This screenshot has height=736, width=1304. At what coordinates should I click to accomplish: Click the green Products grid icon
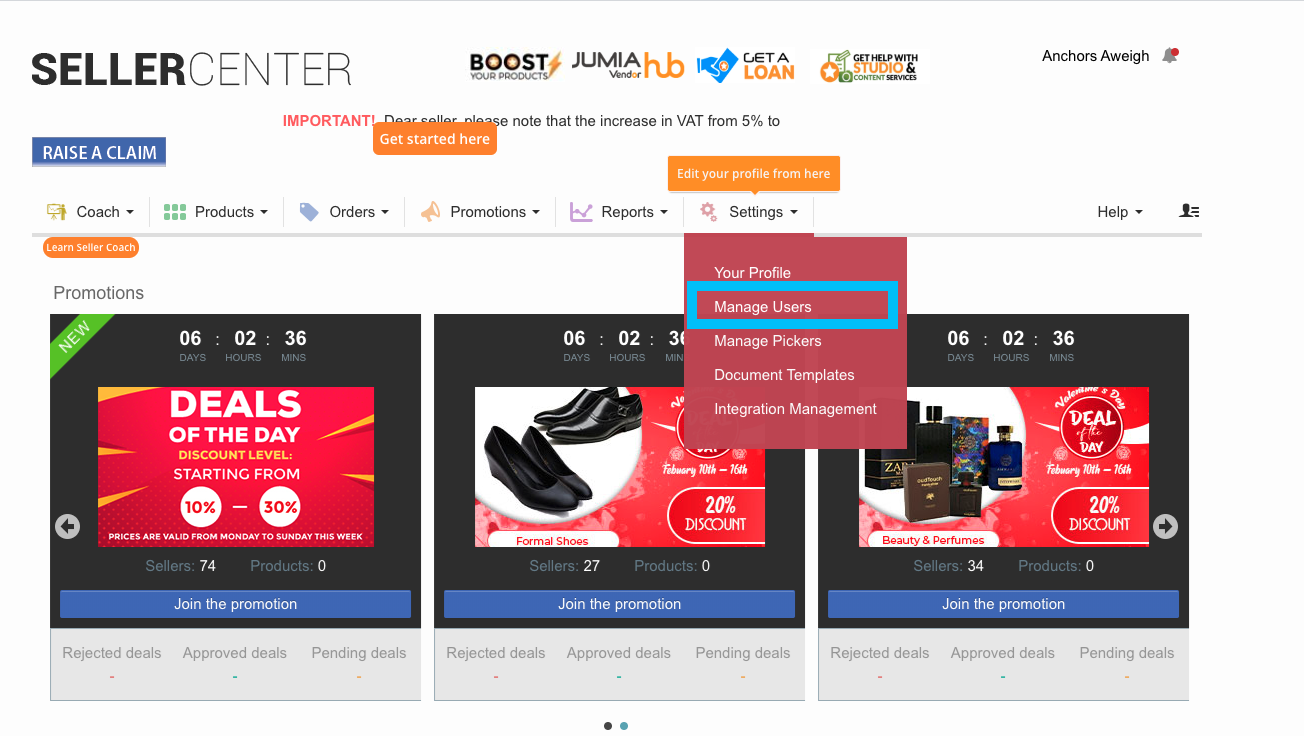[175, 212]
